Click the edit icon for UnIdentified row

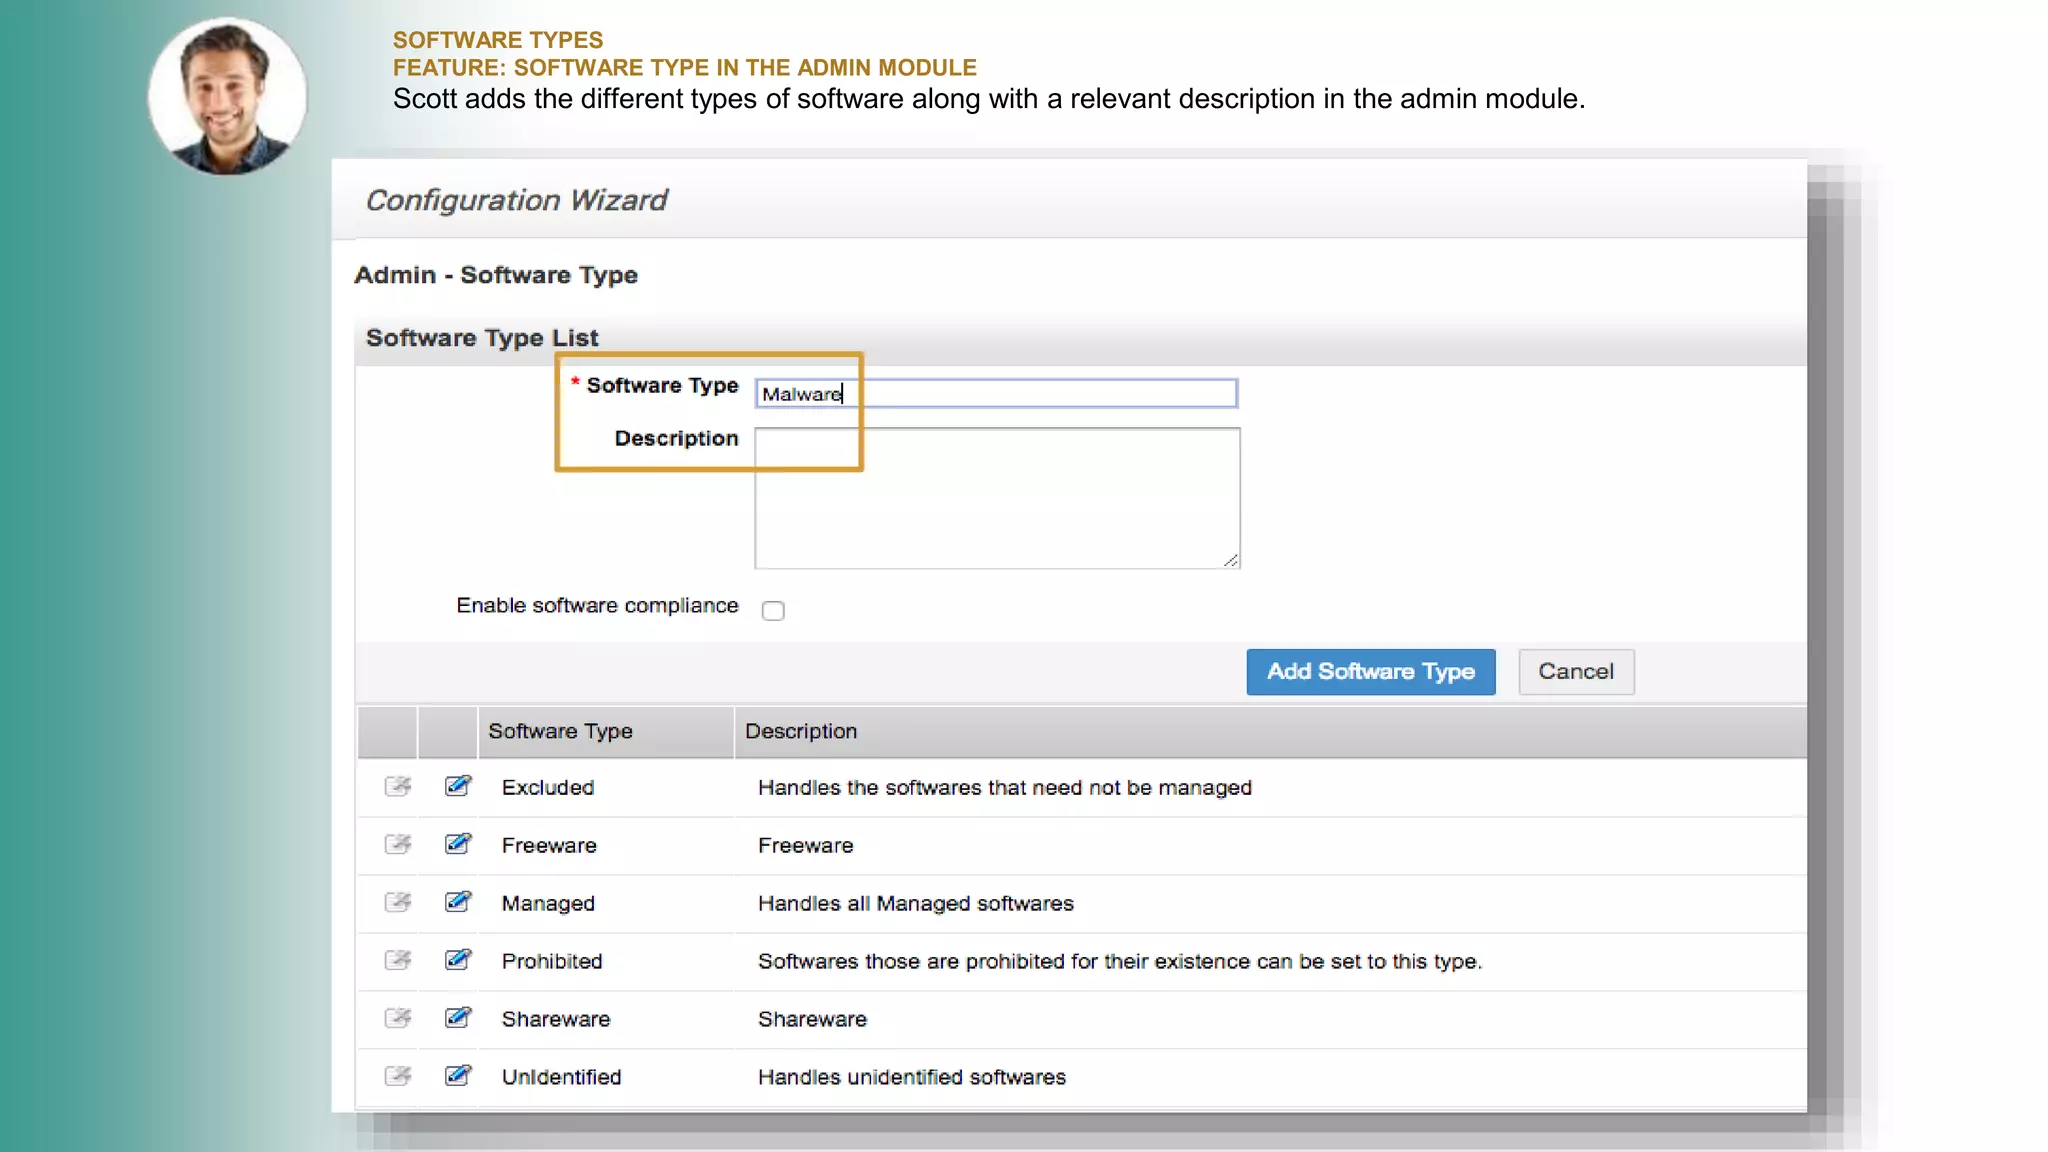click(x=458, y=1076)
